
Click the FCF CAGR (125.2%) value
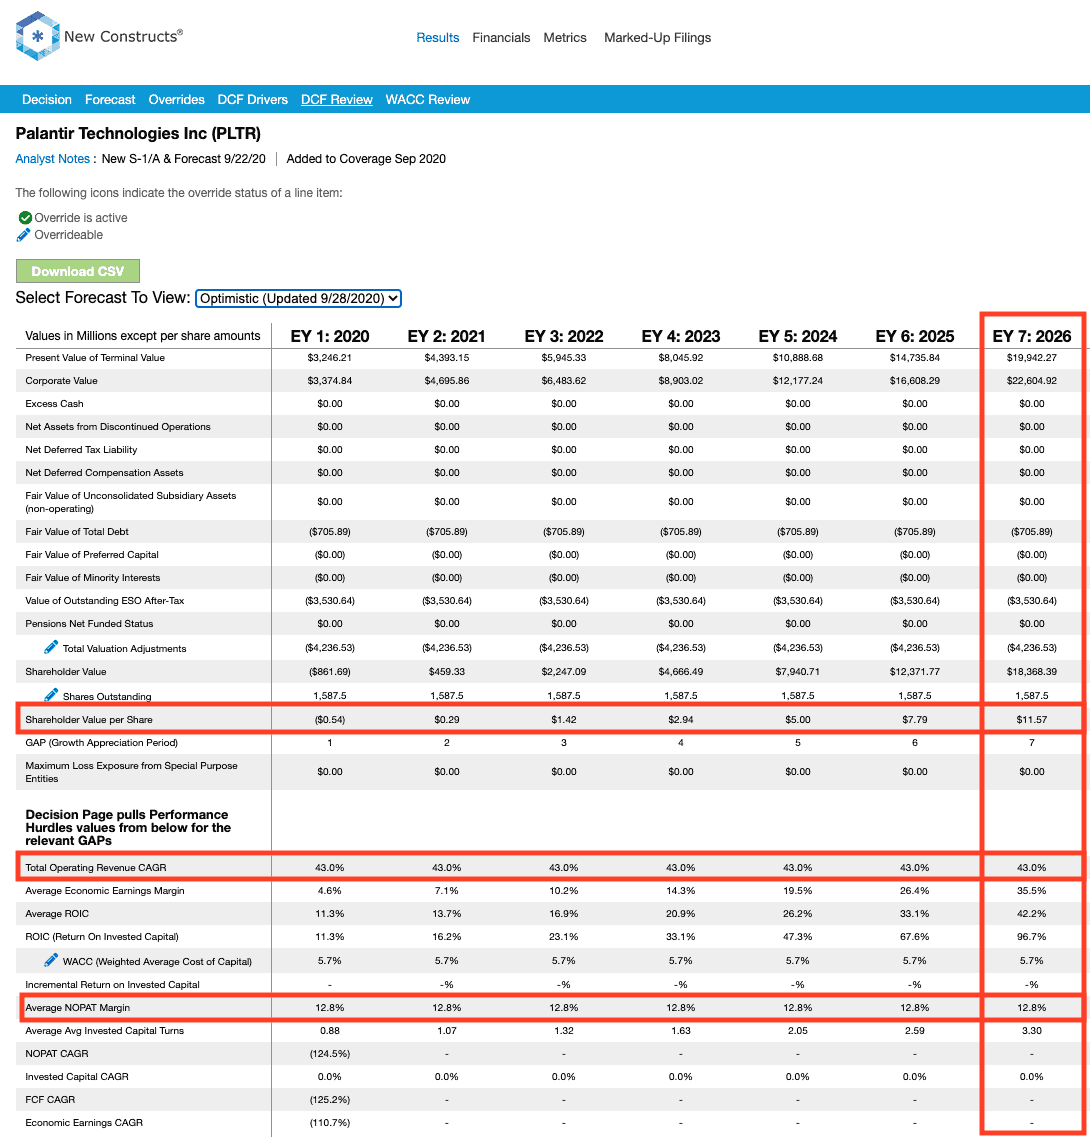tap(330, 1099)
